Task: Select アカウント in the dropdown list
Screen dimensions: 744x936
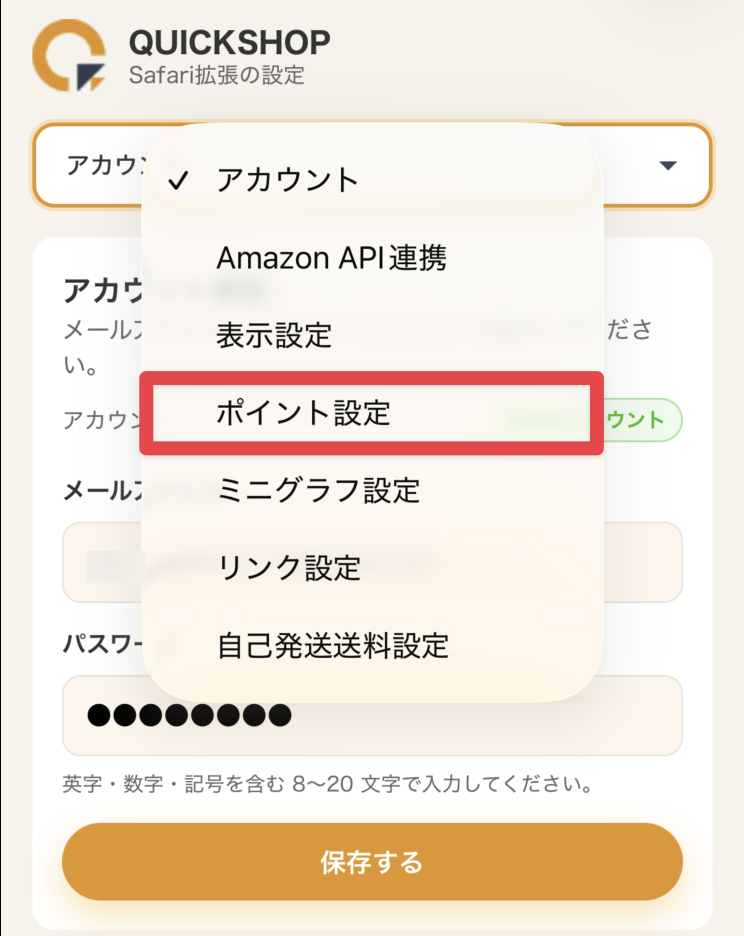Action: coord(287,181)
